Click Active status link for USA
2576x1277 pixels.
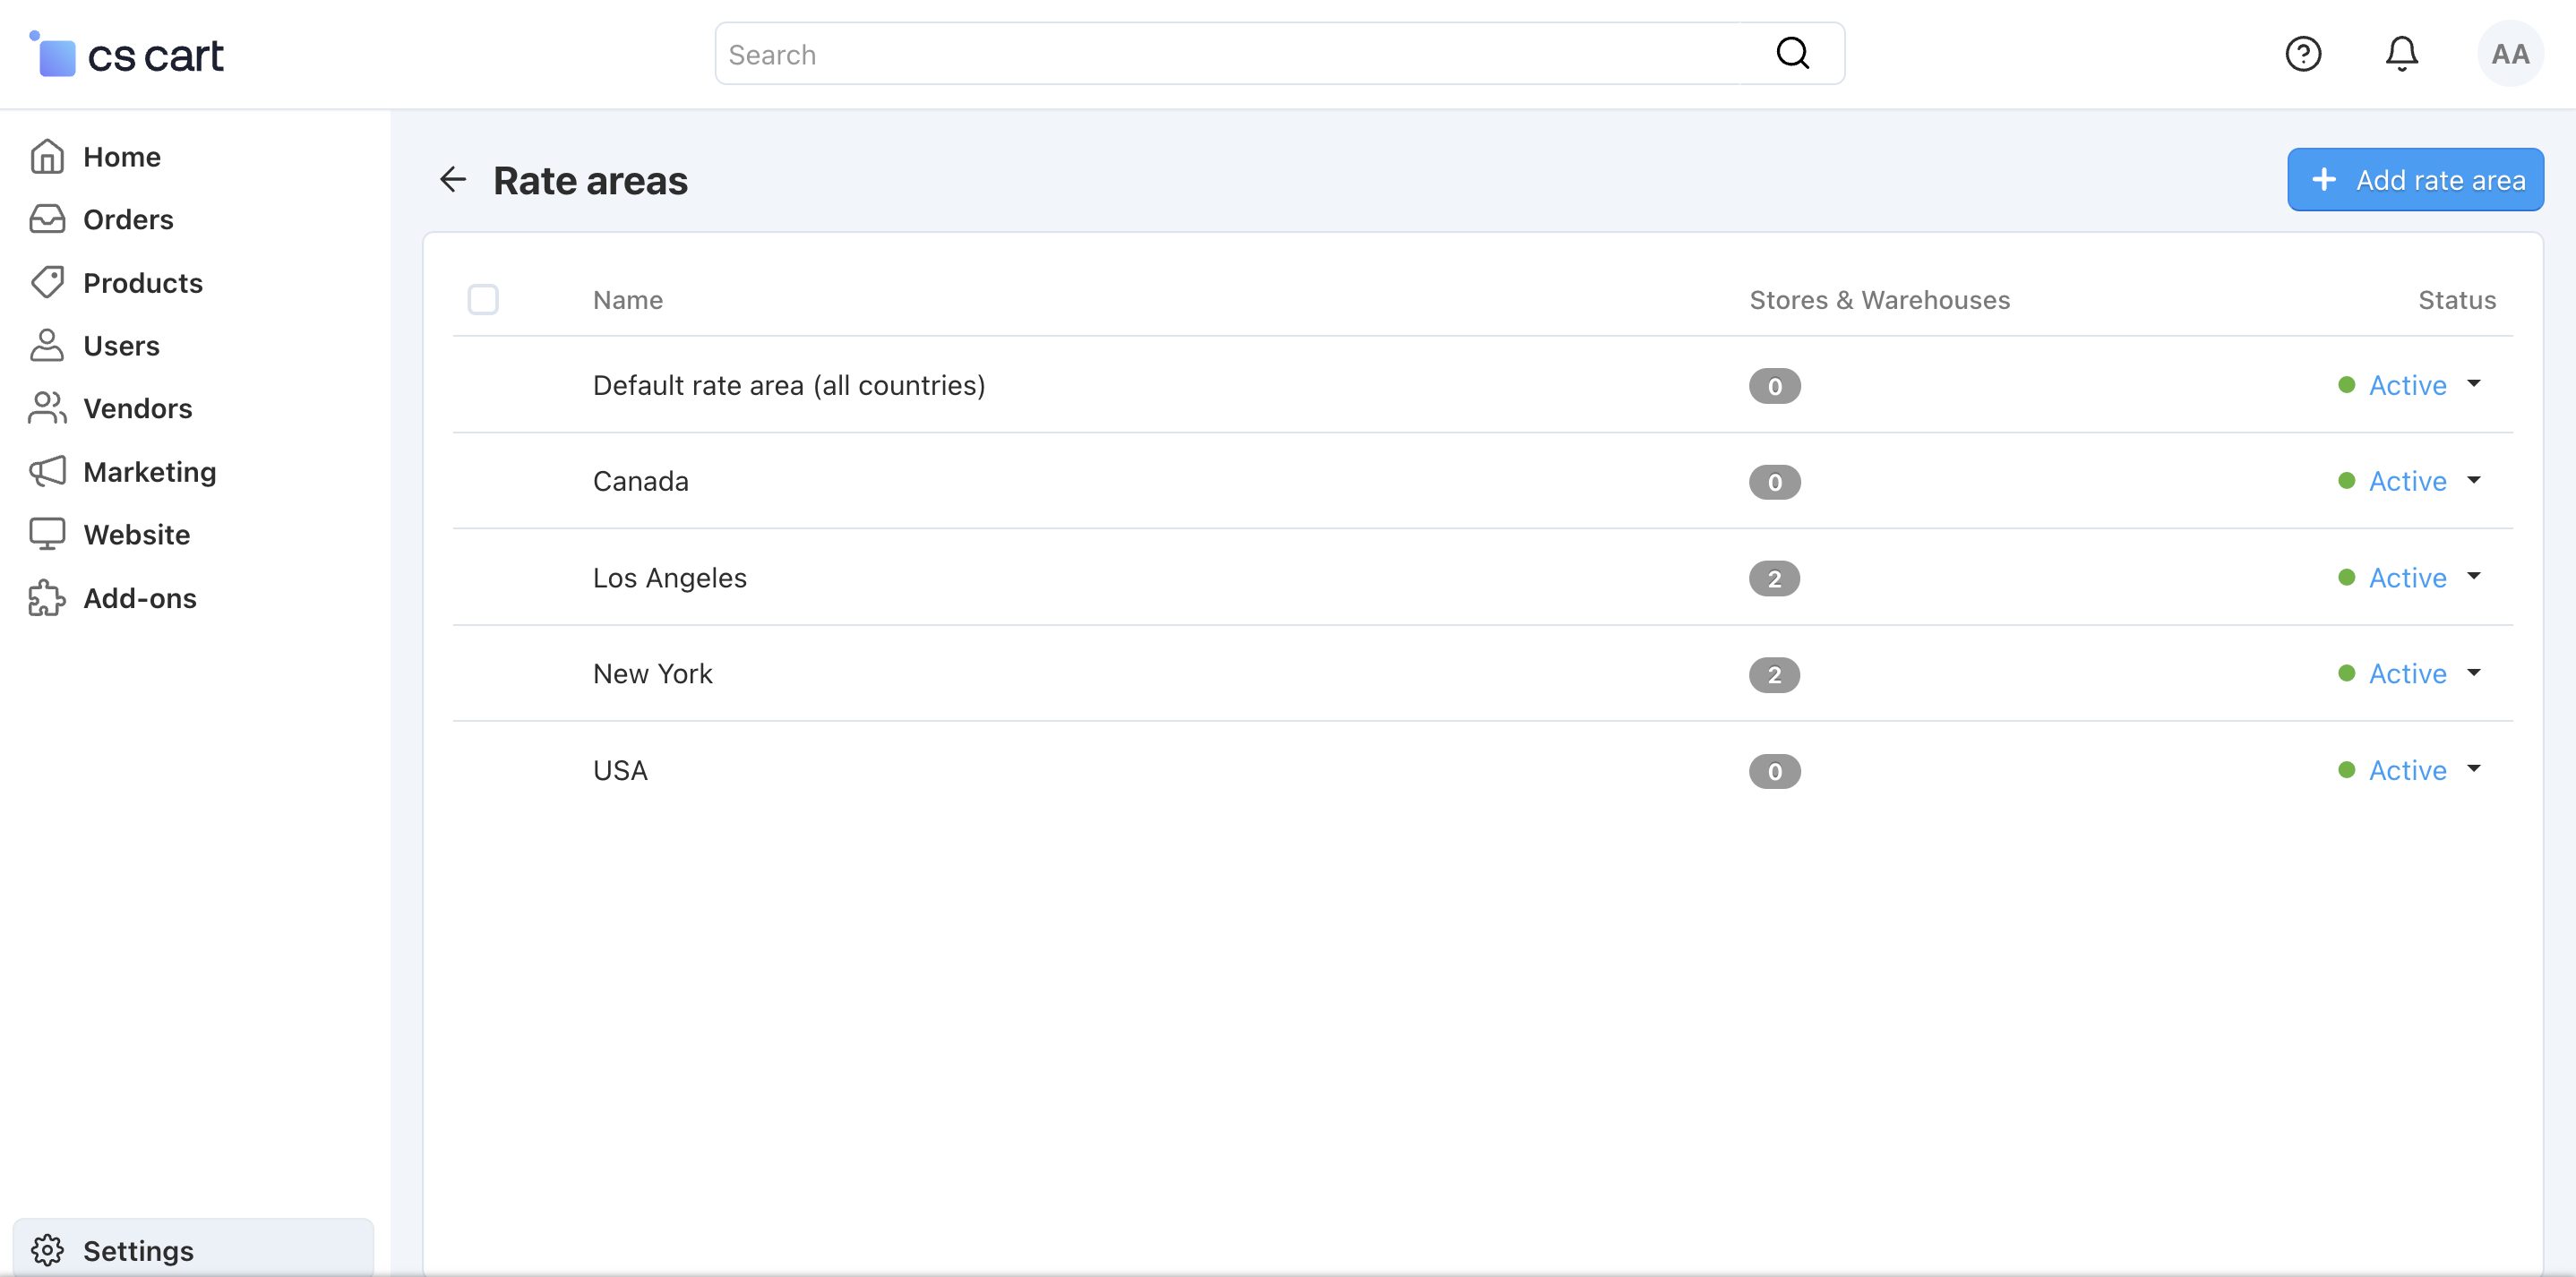(2407, 770)
